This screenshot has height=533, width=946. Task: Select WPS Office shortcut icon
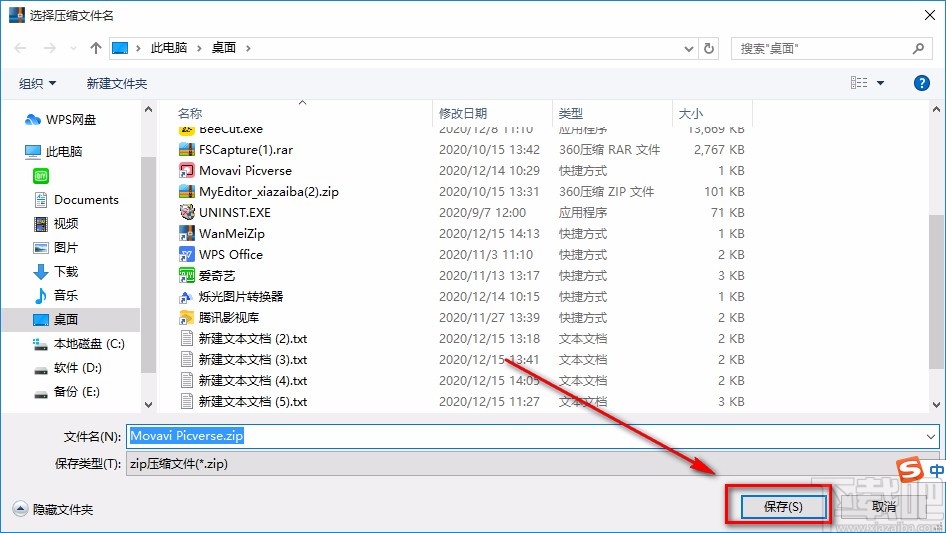[x=186, y=254]
